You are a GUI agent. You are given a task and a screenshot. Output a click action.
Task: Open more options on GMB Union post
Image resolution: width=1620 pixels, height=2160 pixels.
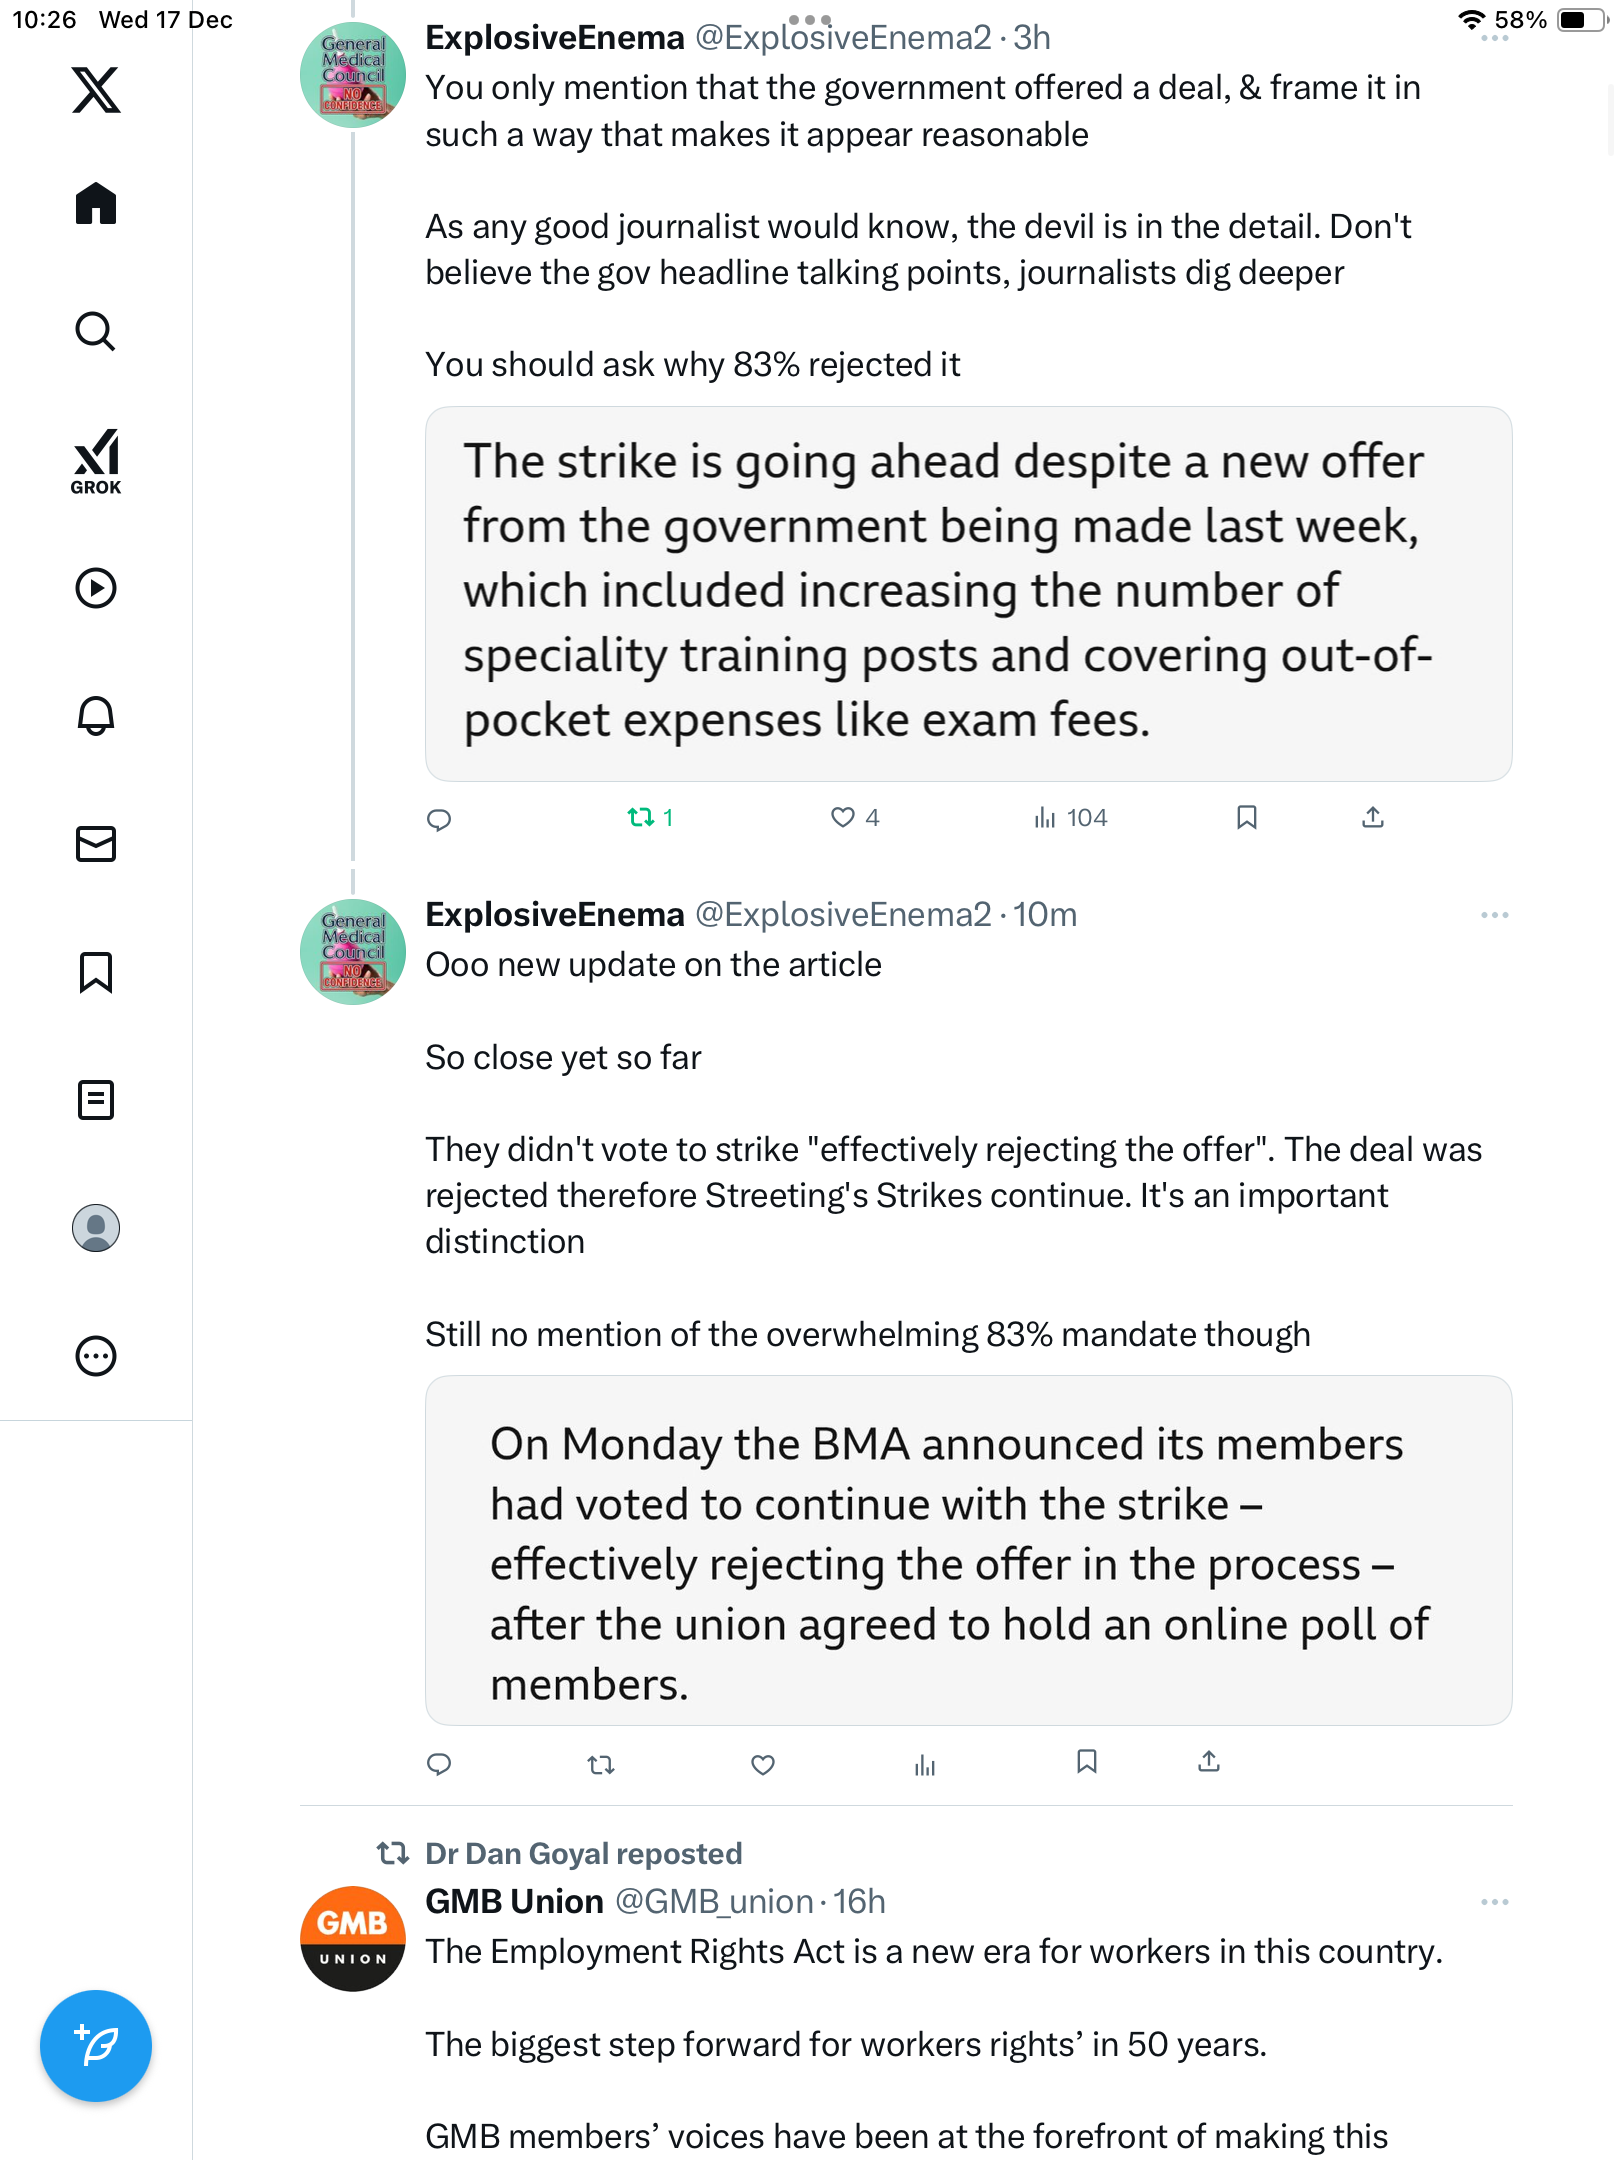pyautogui.click(x=1494, y=1901)
